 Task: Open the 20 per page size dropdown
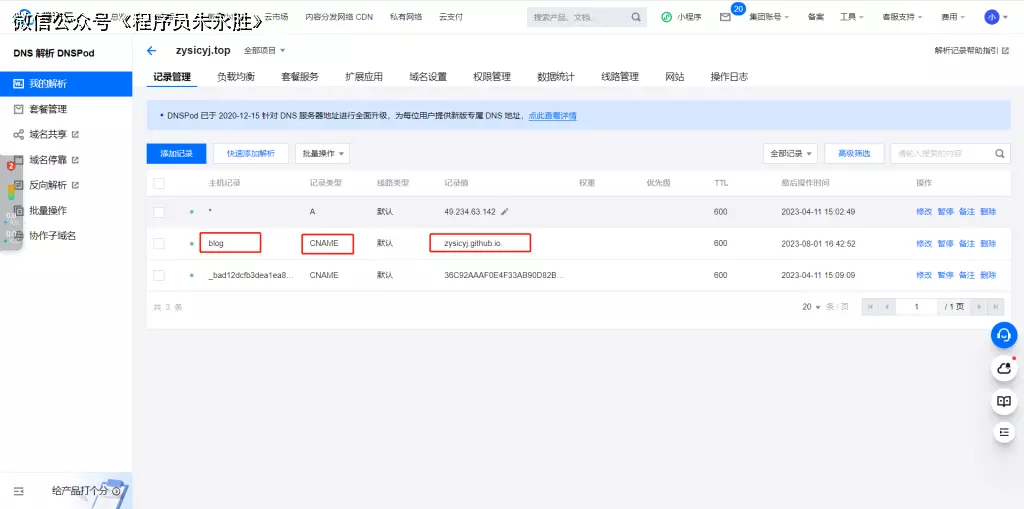(x=810, y=307)
